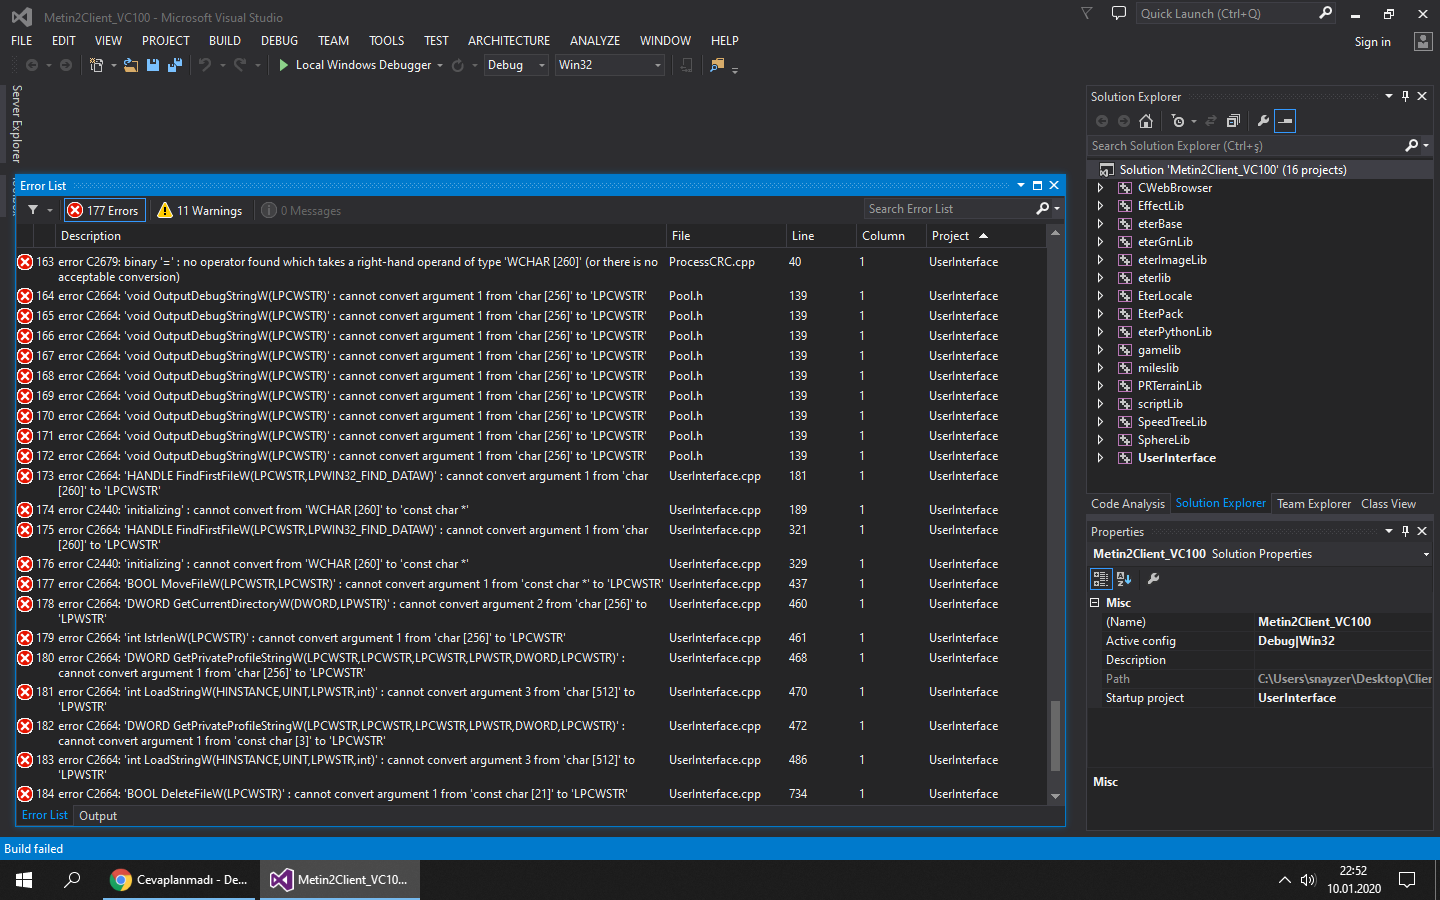Pin the Properties panel

1405,531
